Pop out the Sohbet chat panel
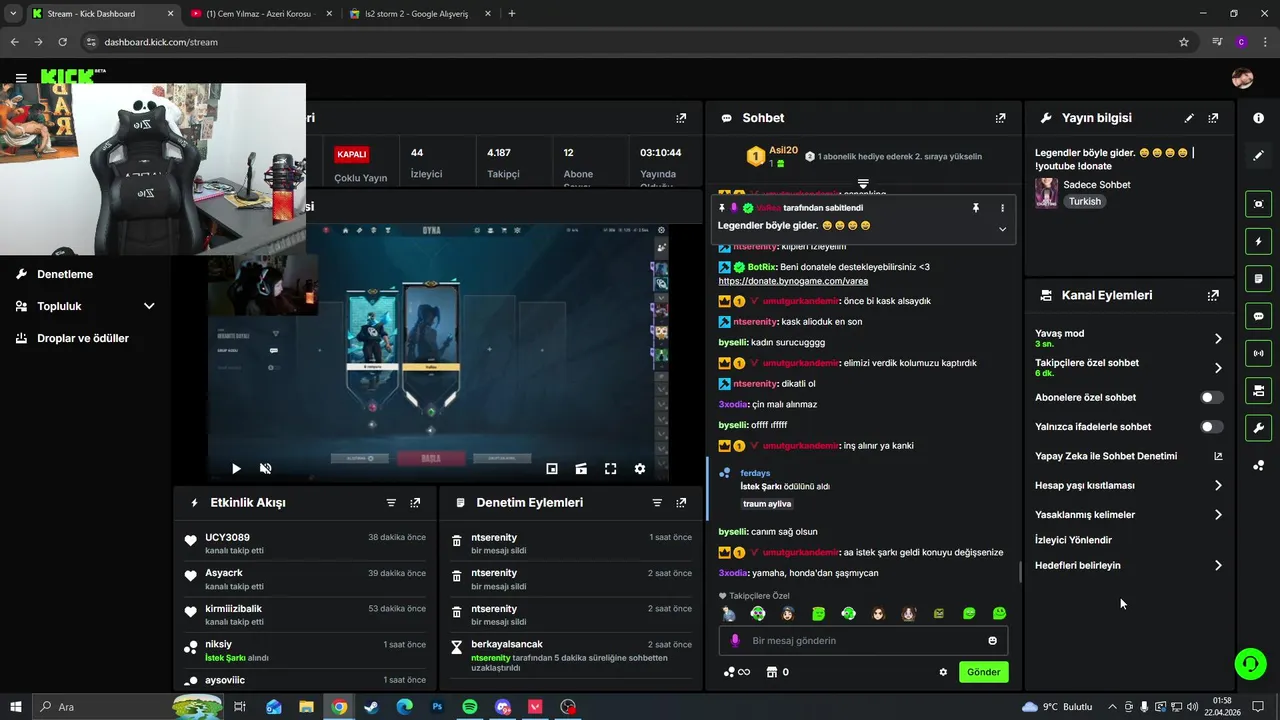Image resolution: width=1280 pixels, height=720 pixels. tap(1000, 118)
